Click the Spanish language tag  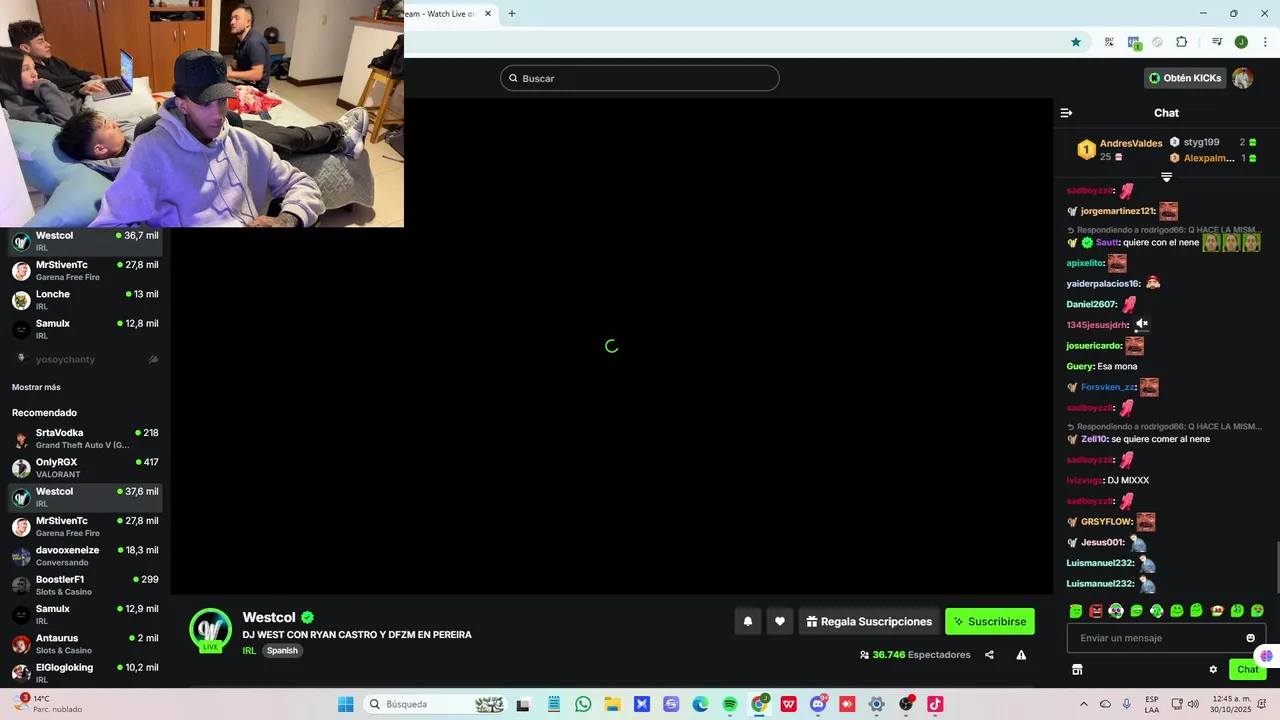tap(282, 650)
